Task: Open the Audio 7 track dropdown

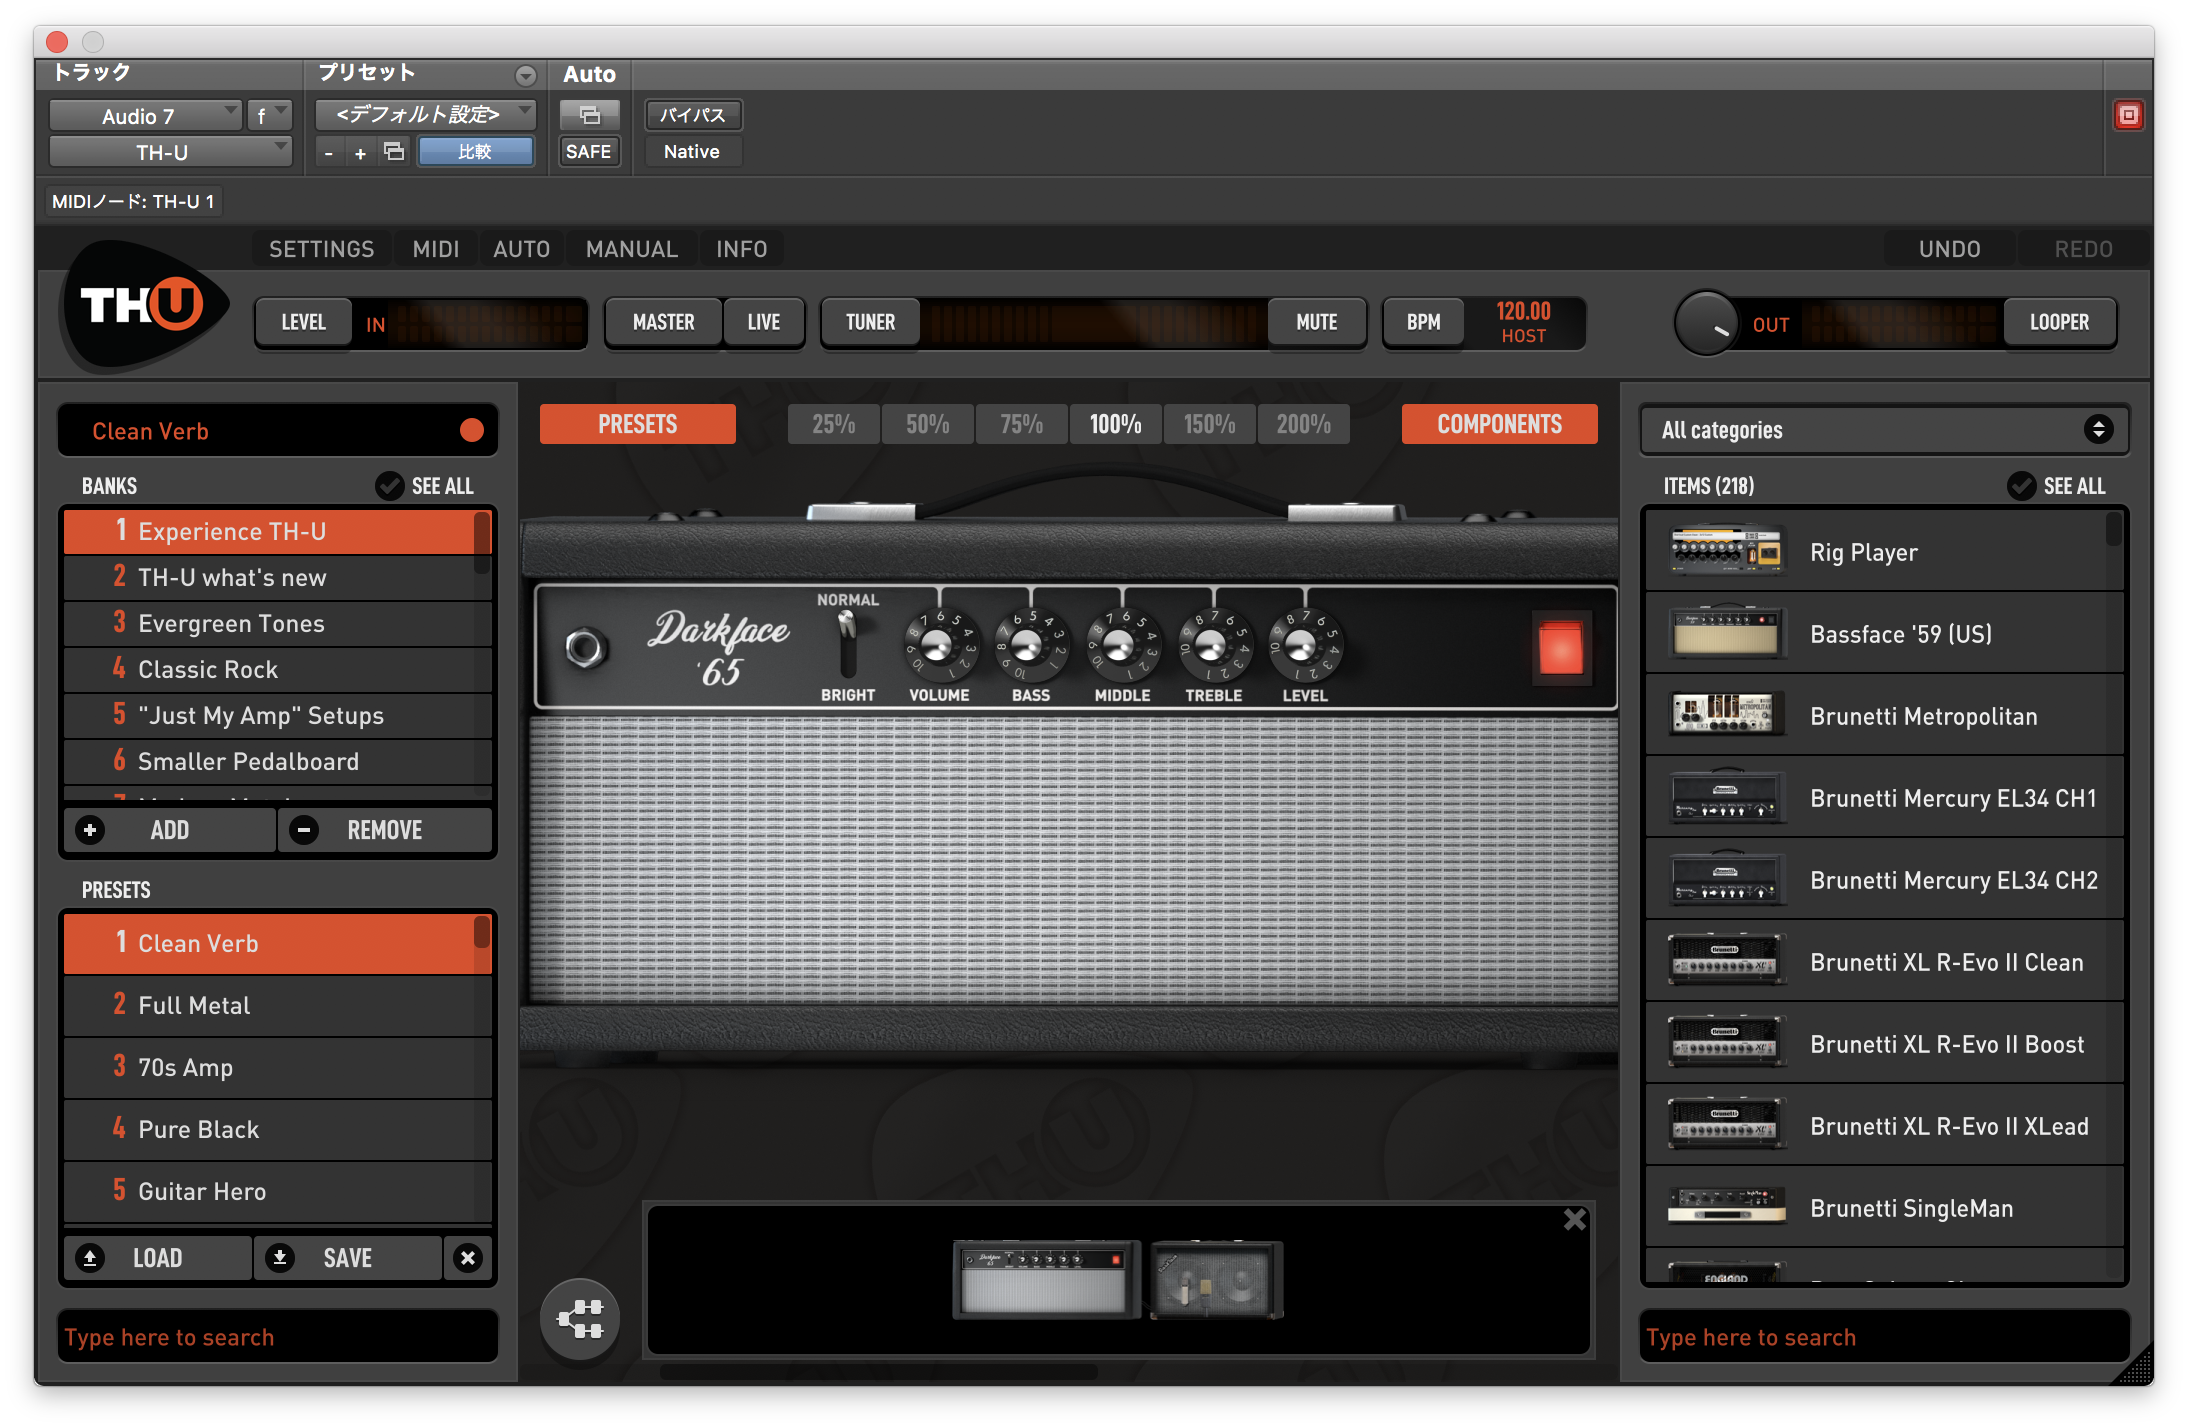Action: click(x=146, y=116)
